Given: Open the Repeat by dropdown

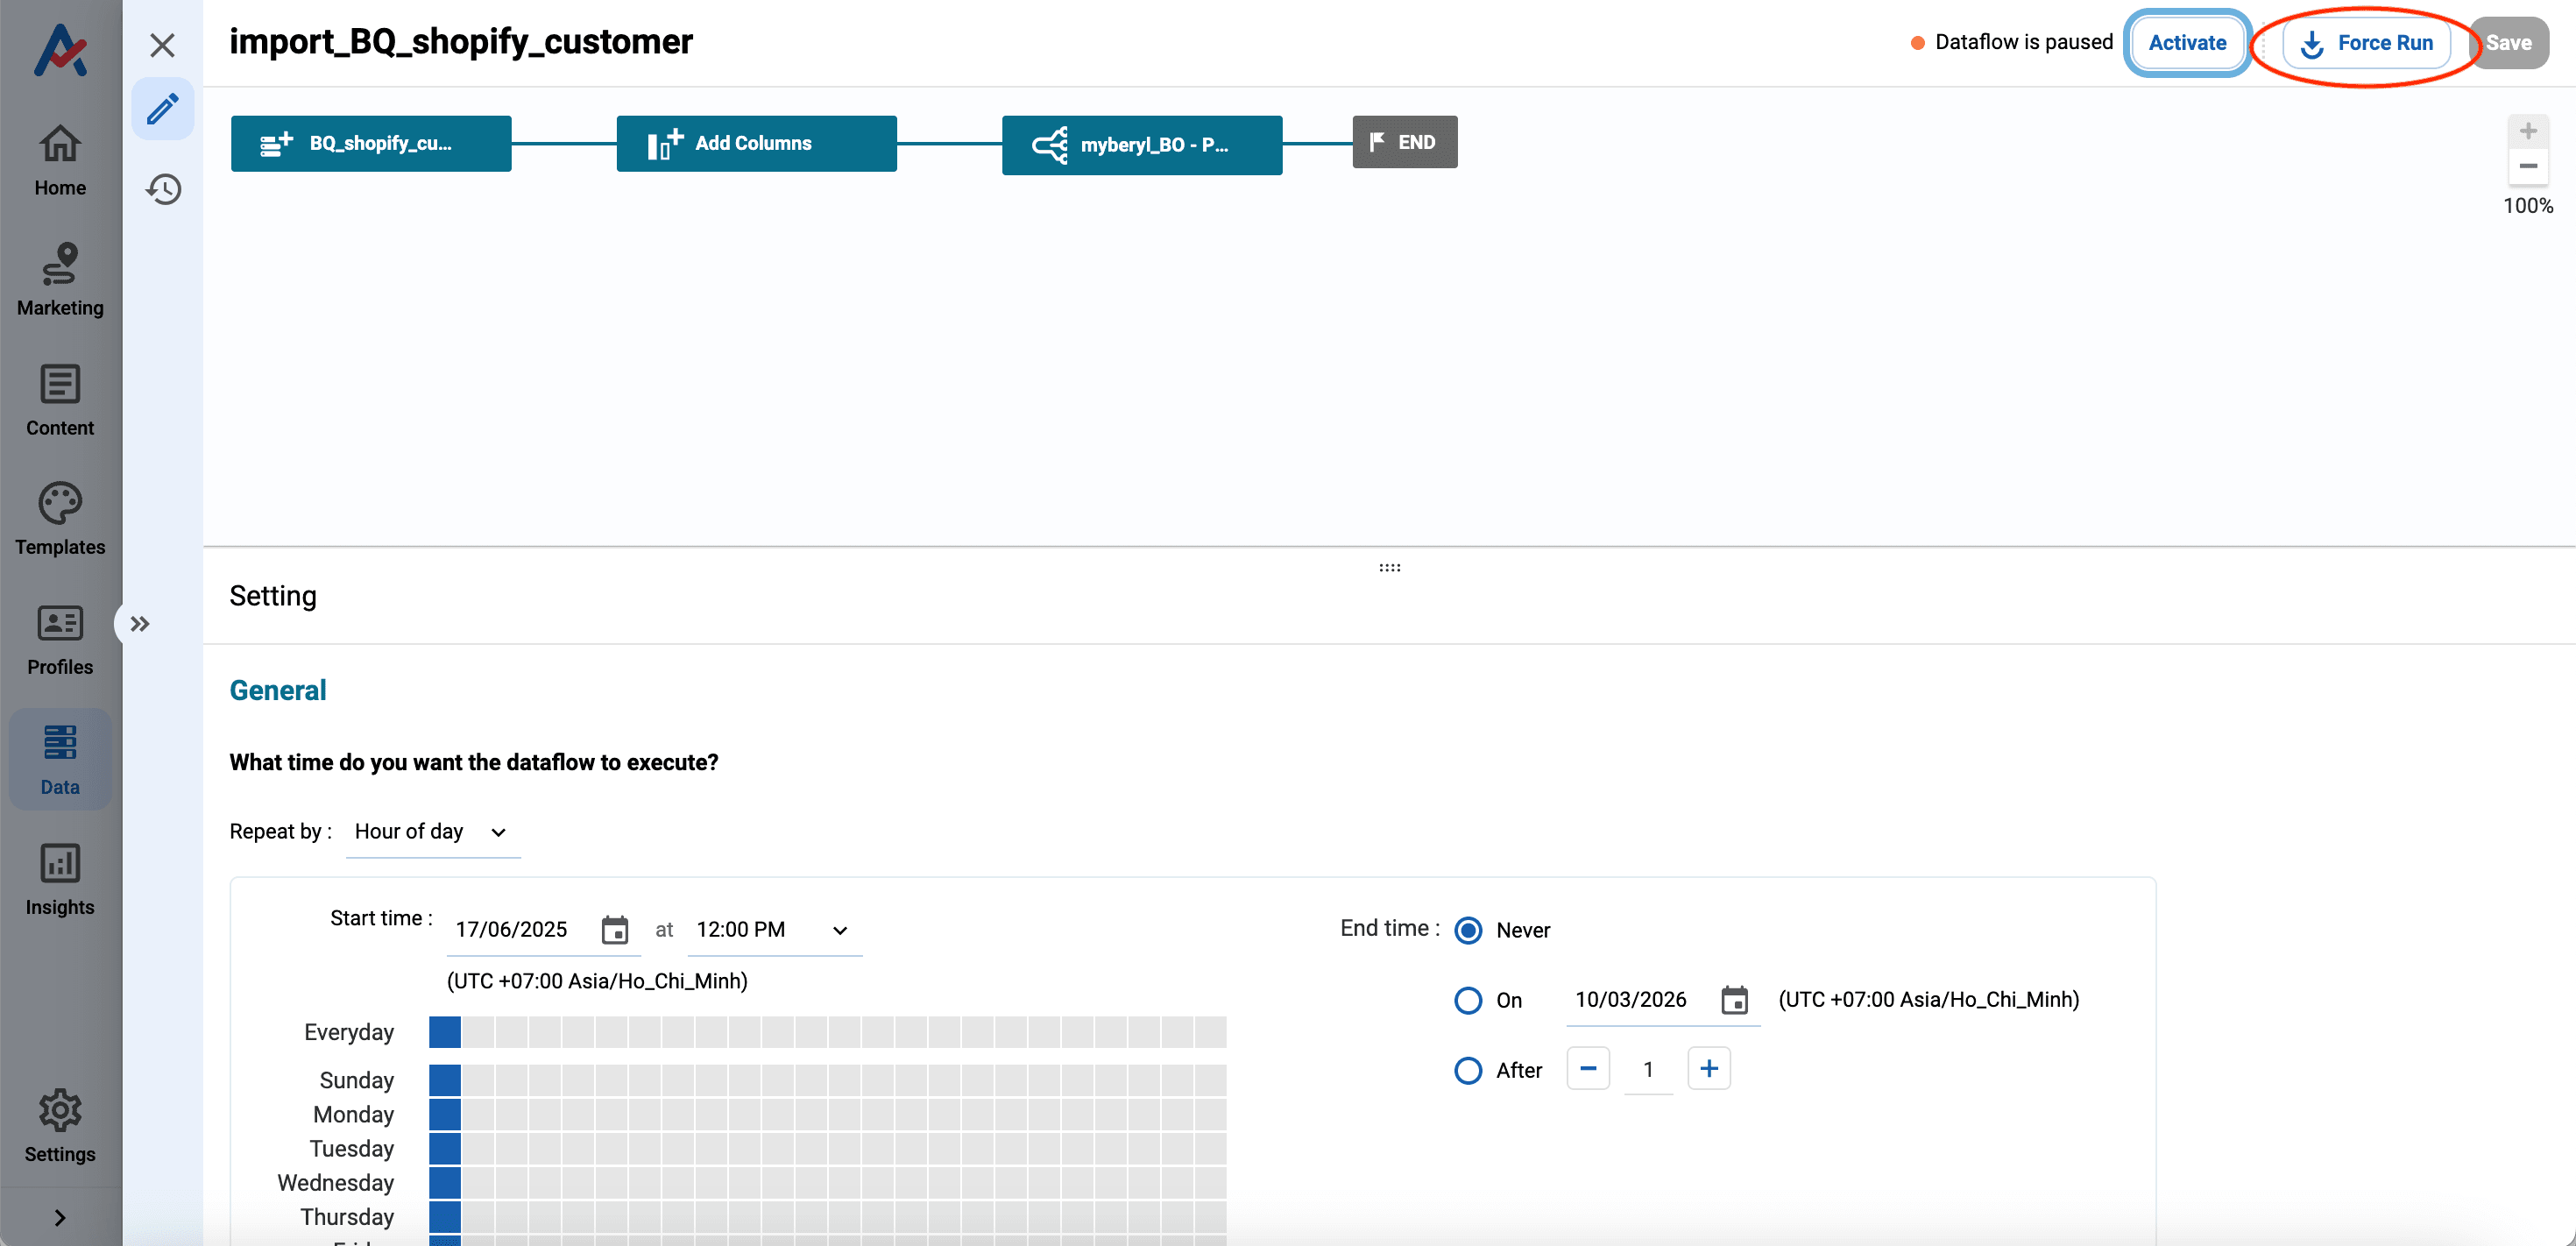Looking at the screenshot, I should (x=432, y=832).
